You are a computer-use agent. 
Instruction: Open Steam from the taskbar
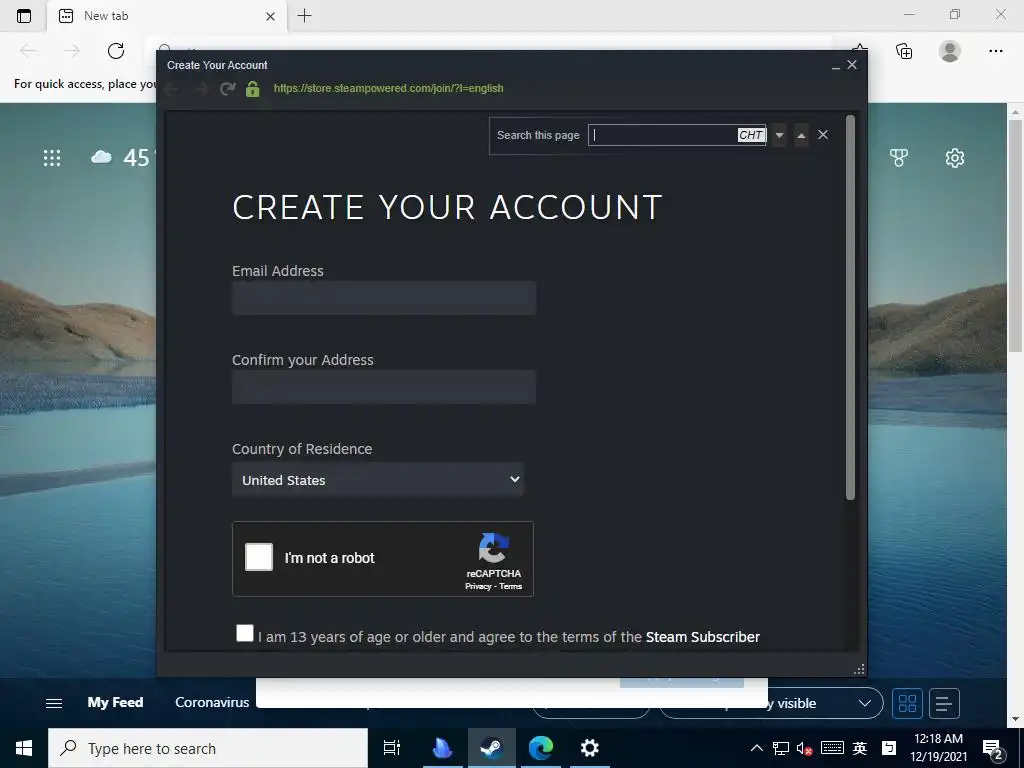click(x=492, y=748)
